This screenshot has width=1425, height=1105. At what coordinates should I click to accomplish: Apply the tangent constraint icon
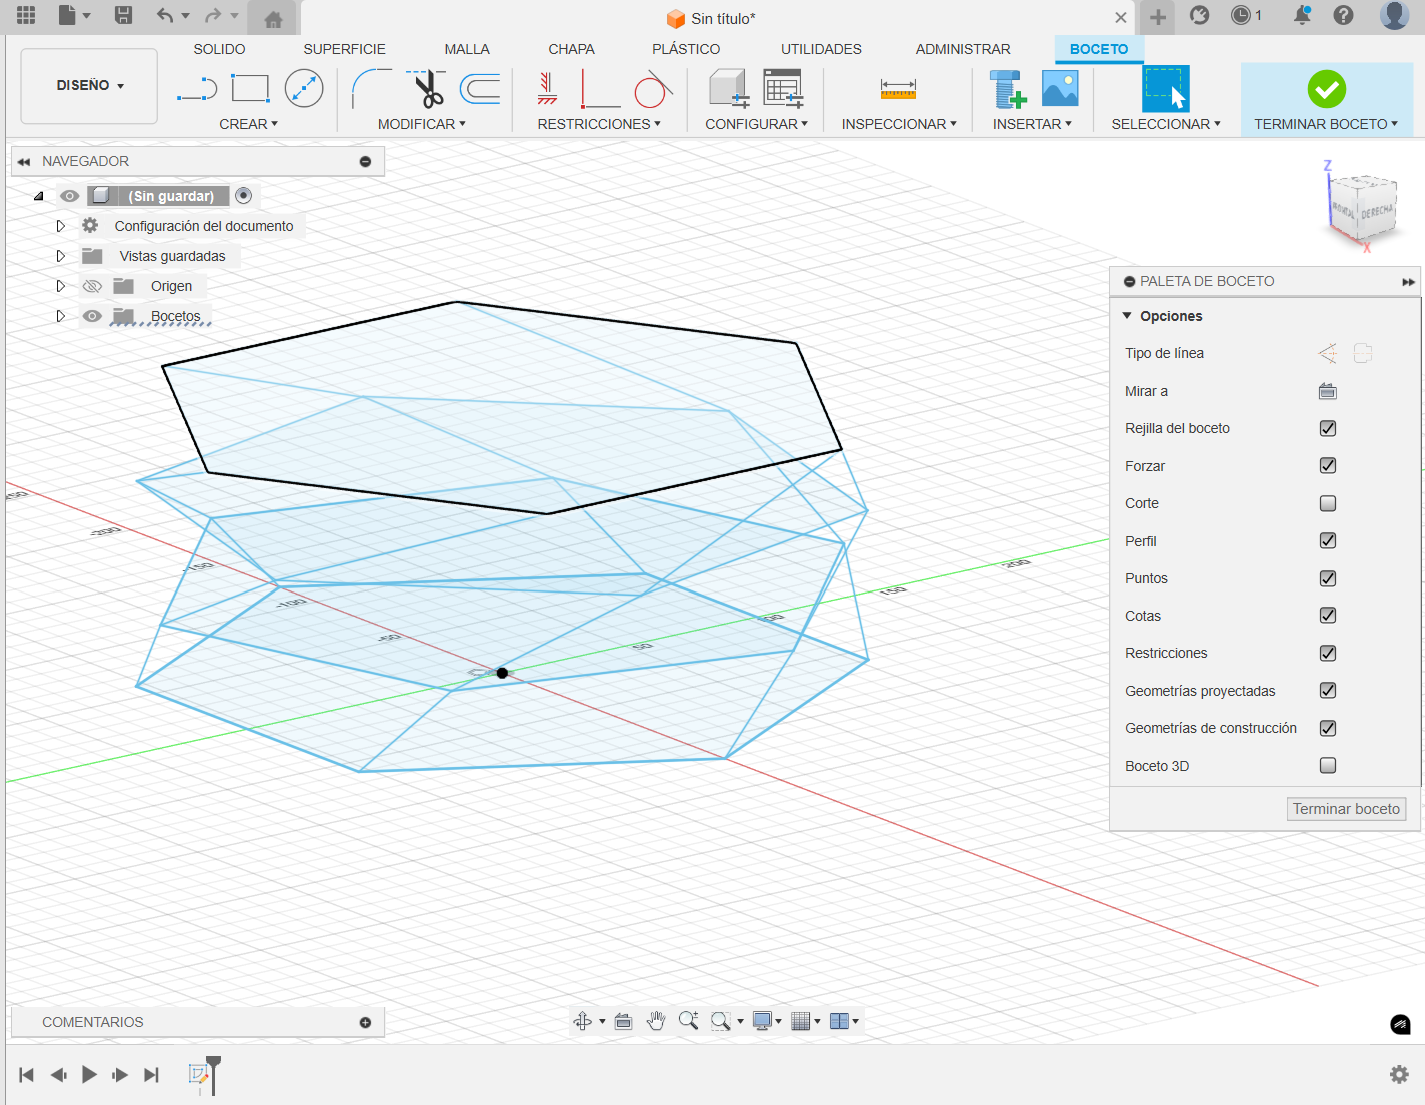653,89
